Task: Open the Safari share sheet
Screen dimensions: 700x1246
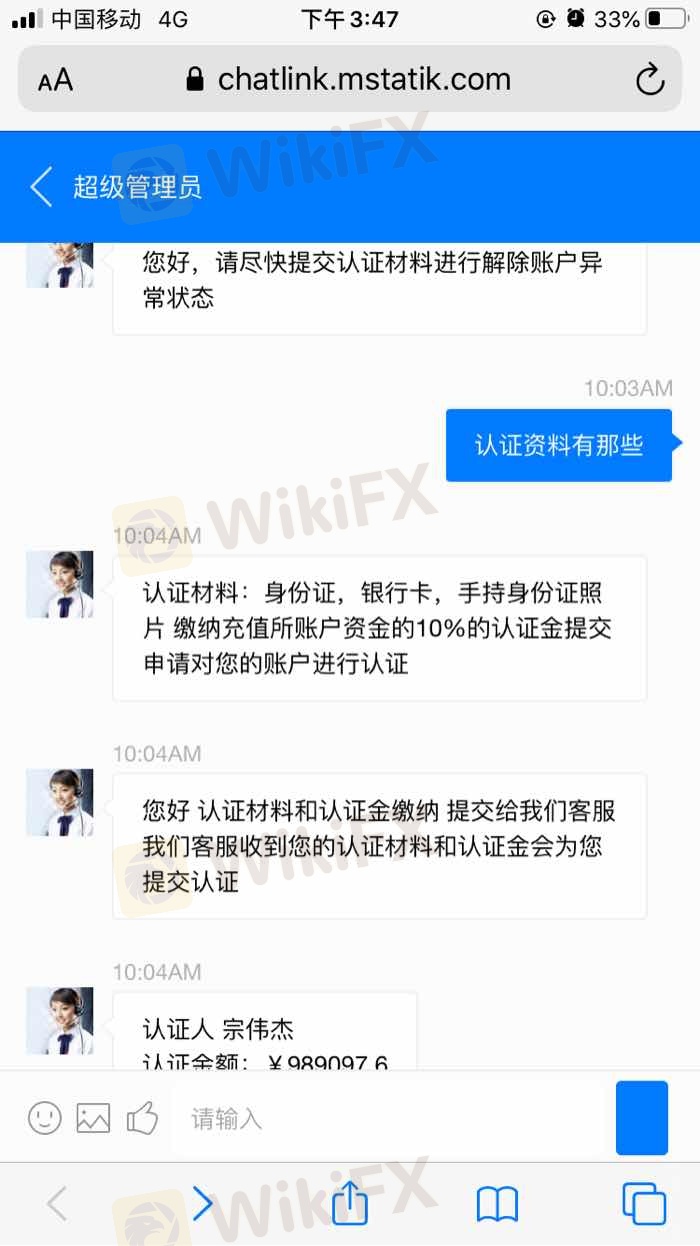Action: point(349,1203)
